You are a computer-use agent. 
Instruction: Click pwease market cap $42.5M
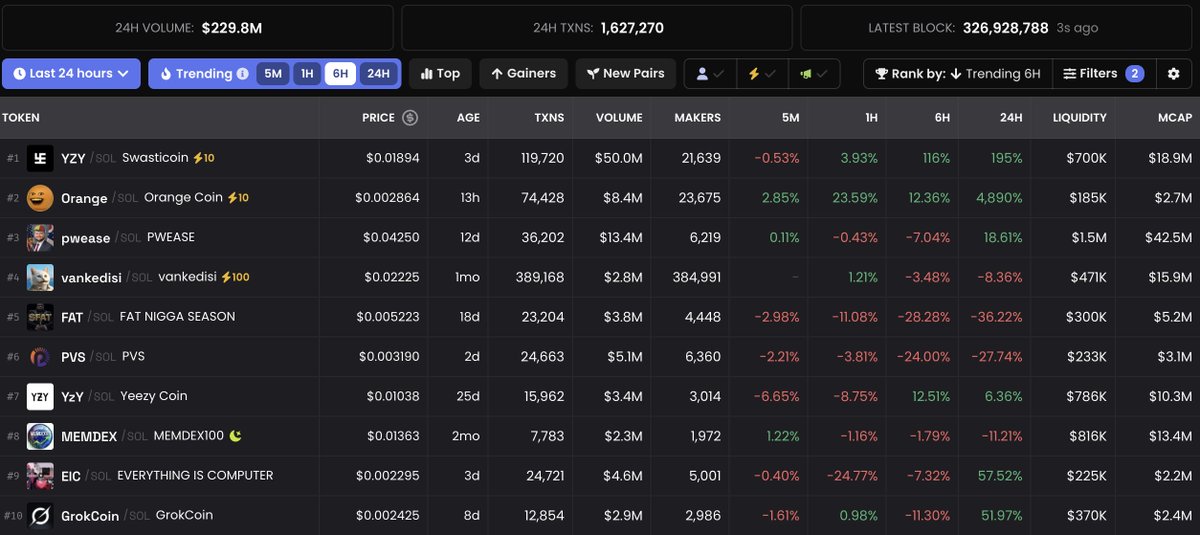(1170, 238)
